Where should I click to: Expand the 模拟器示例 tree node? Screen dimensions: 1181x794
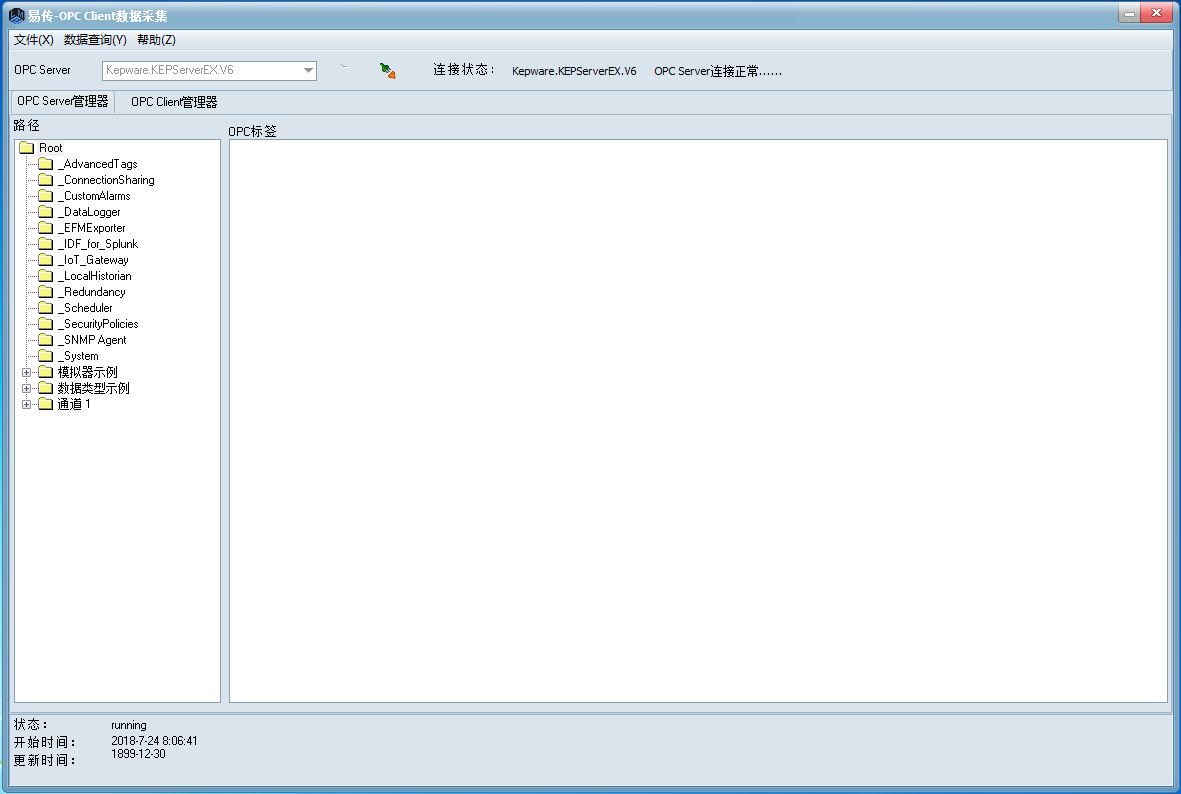pos(26,372)
